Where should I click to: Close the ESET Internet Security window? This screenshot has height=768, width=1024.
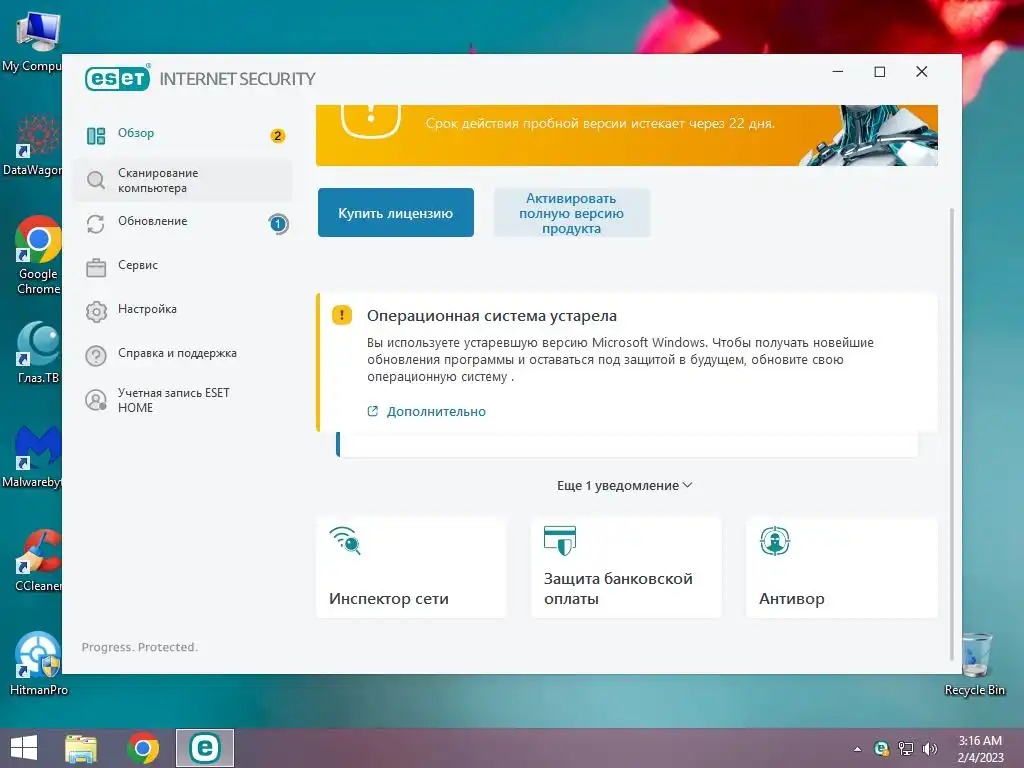coord(921,72)
